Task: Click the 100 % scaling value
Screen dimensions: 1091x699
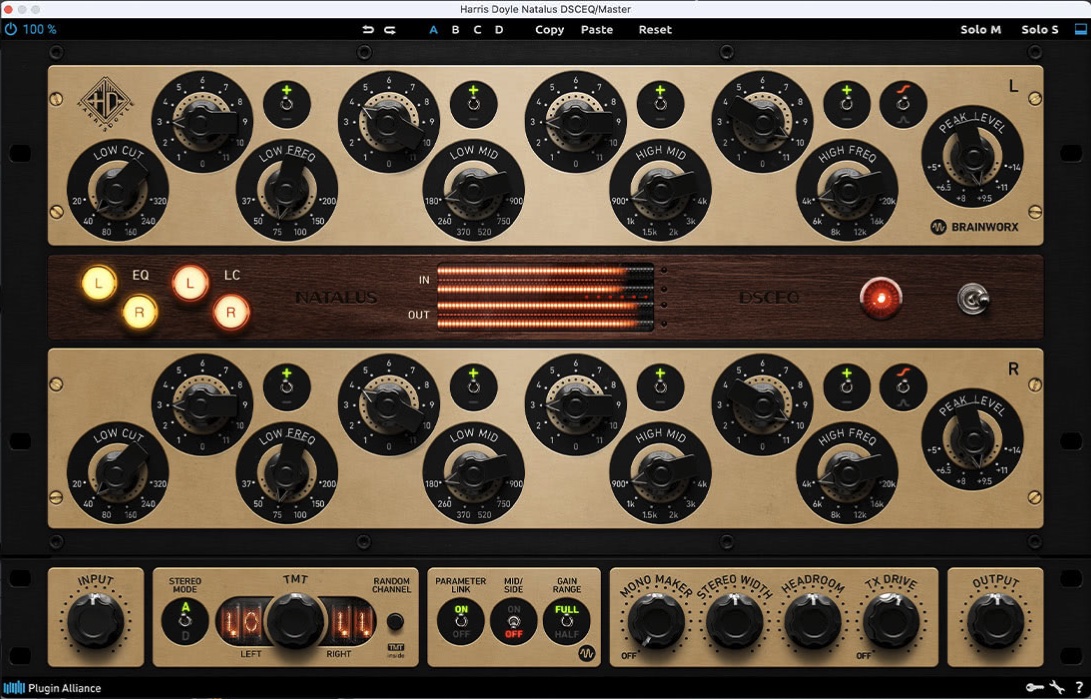Action: (40, 29)
